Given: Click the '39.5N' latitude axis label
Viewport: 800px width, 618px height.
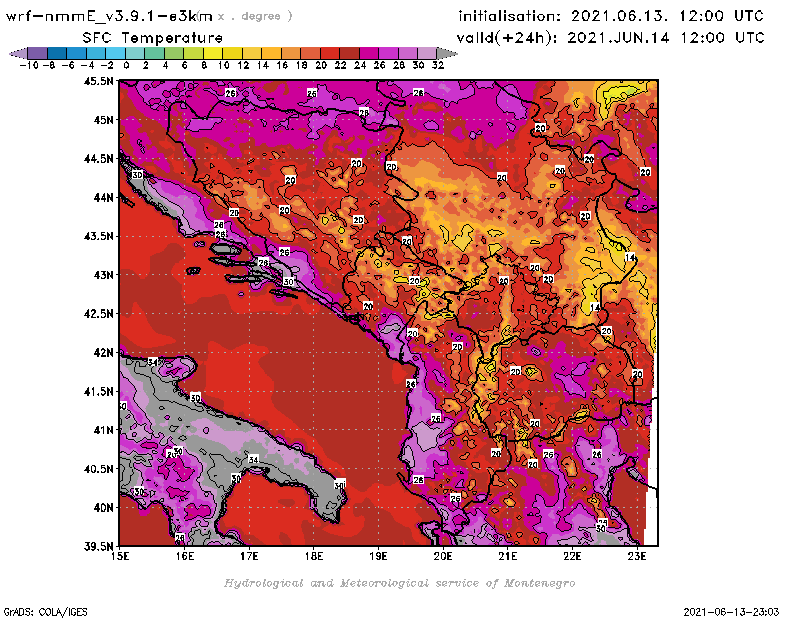Looking at the screenshot, I should click(x=98, y=546).
